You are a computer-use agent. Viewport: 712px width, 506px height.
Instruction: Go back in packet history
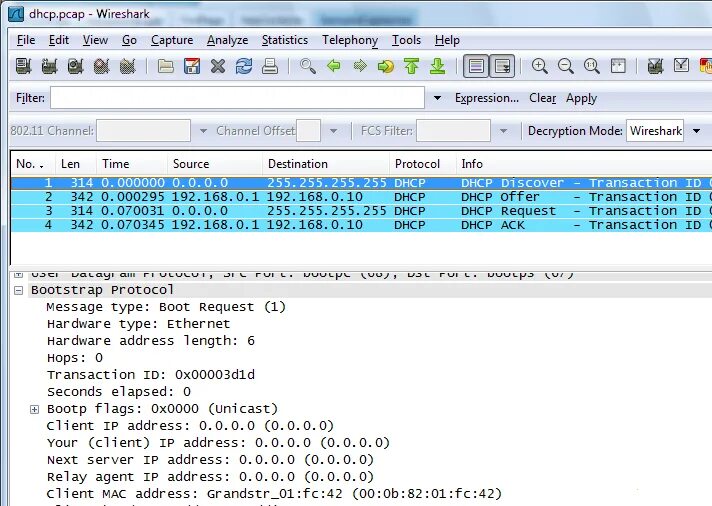click(x=334, y=66)
